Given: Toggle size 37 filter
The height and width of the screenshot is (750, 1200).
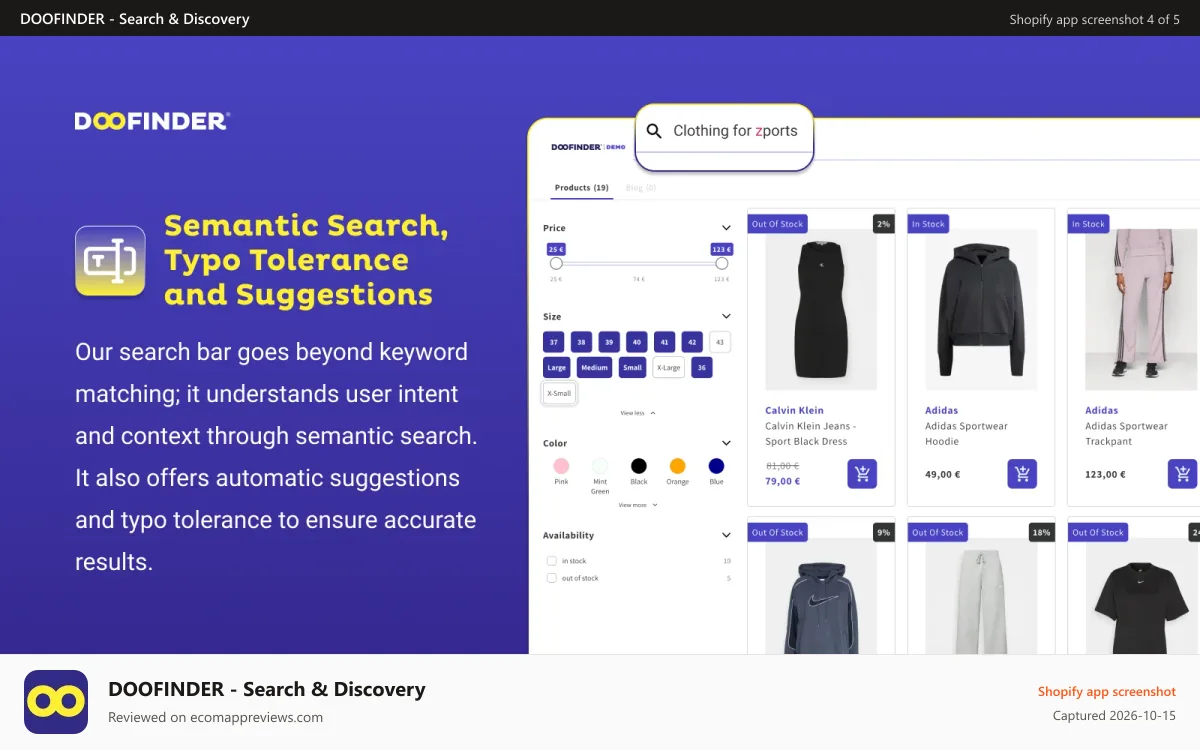Looking at the screenshot, I should click(x=554, y=342).
